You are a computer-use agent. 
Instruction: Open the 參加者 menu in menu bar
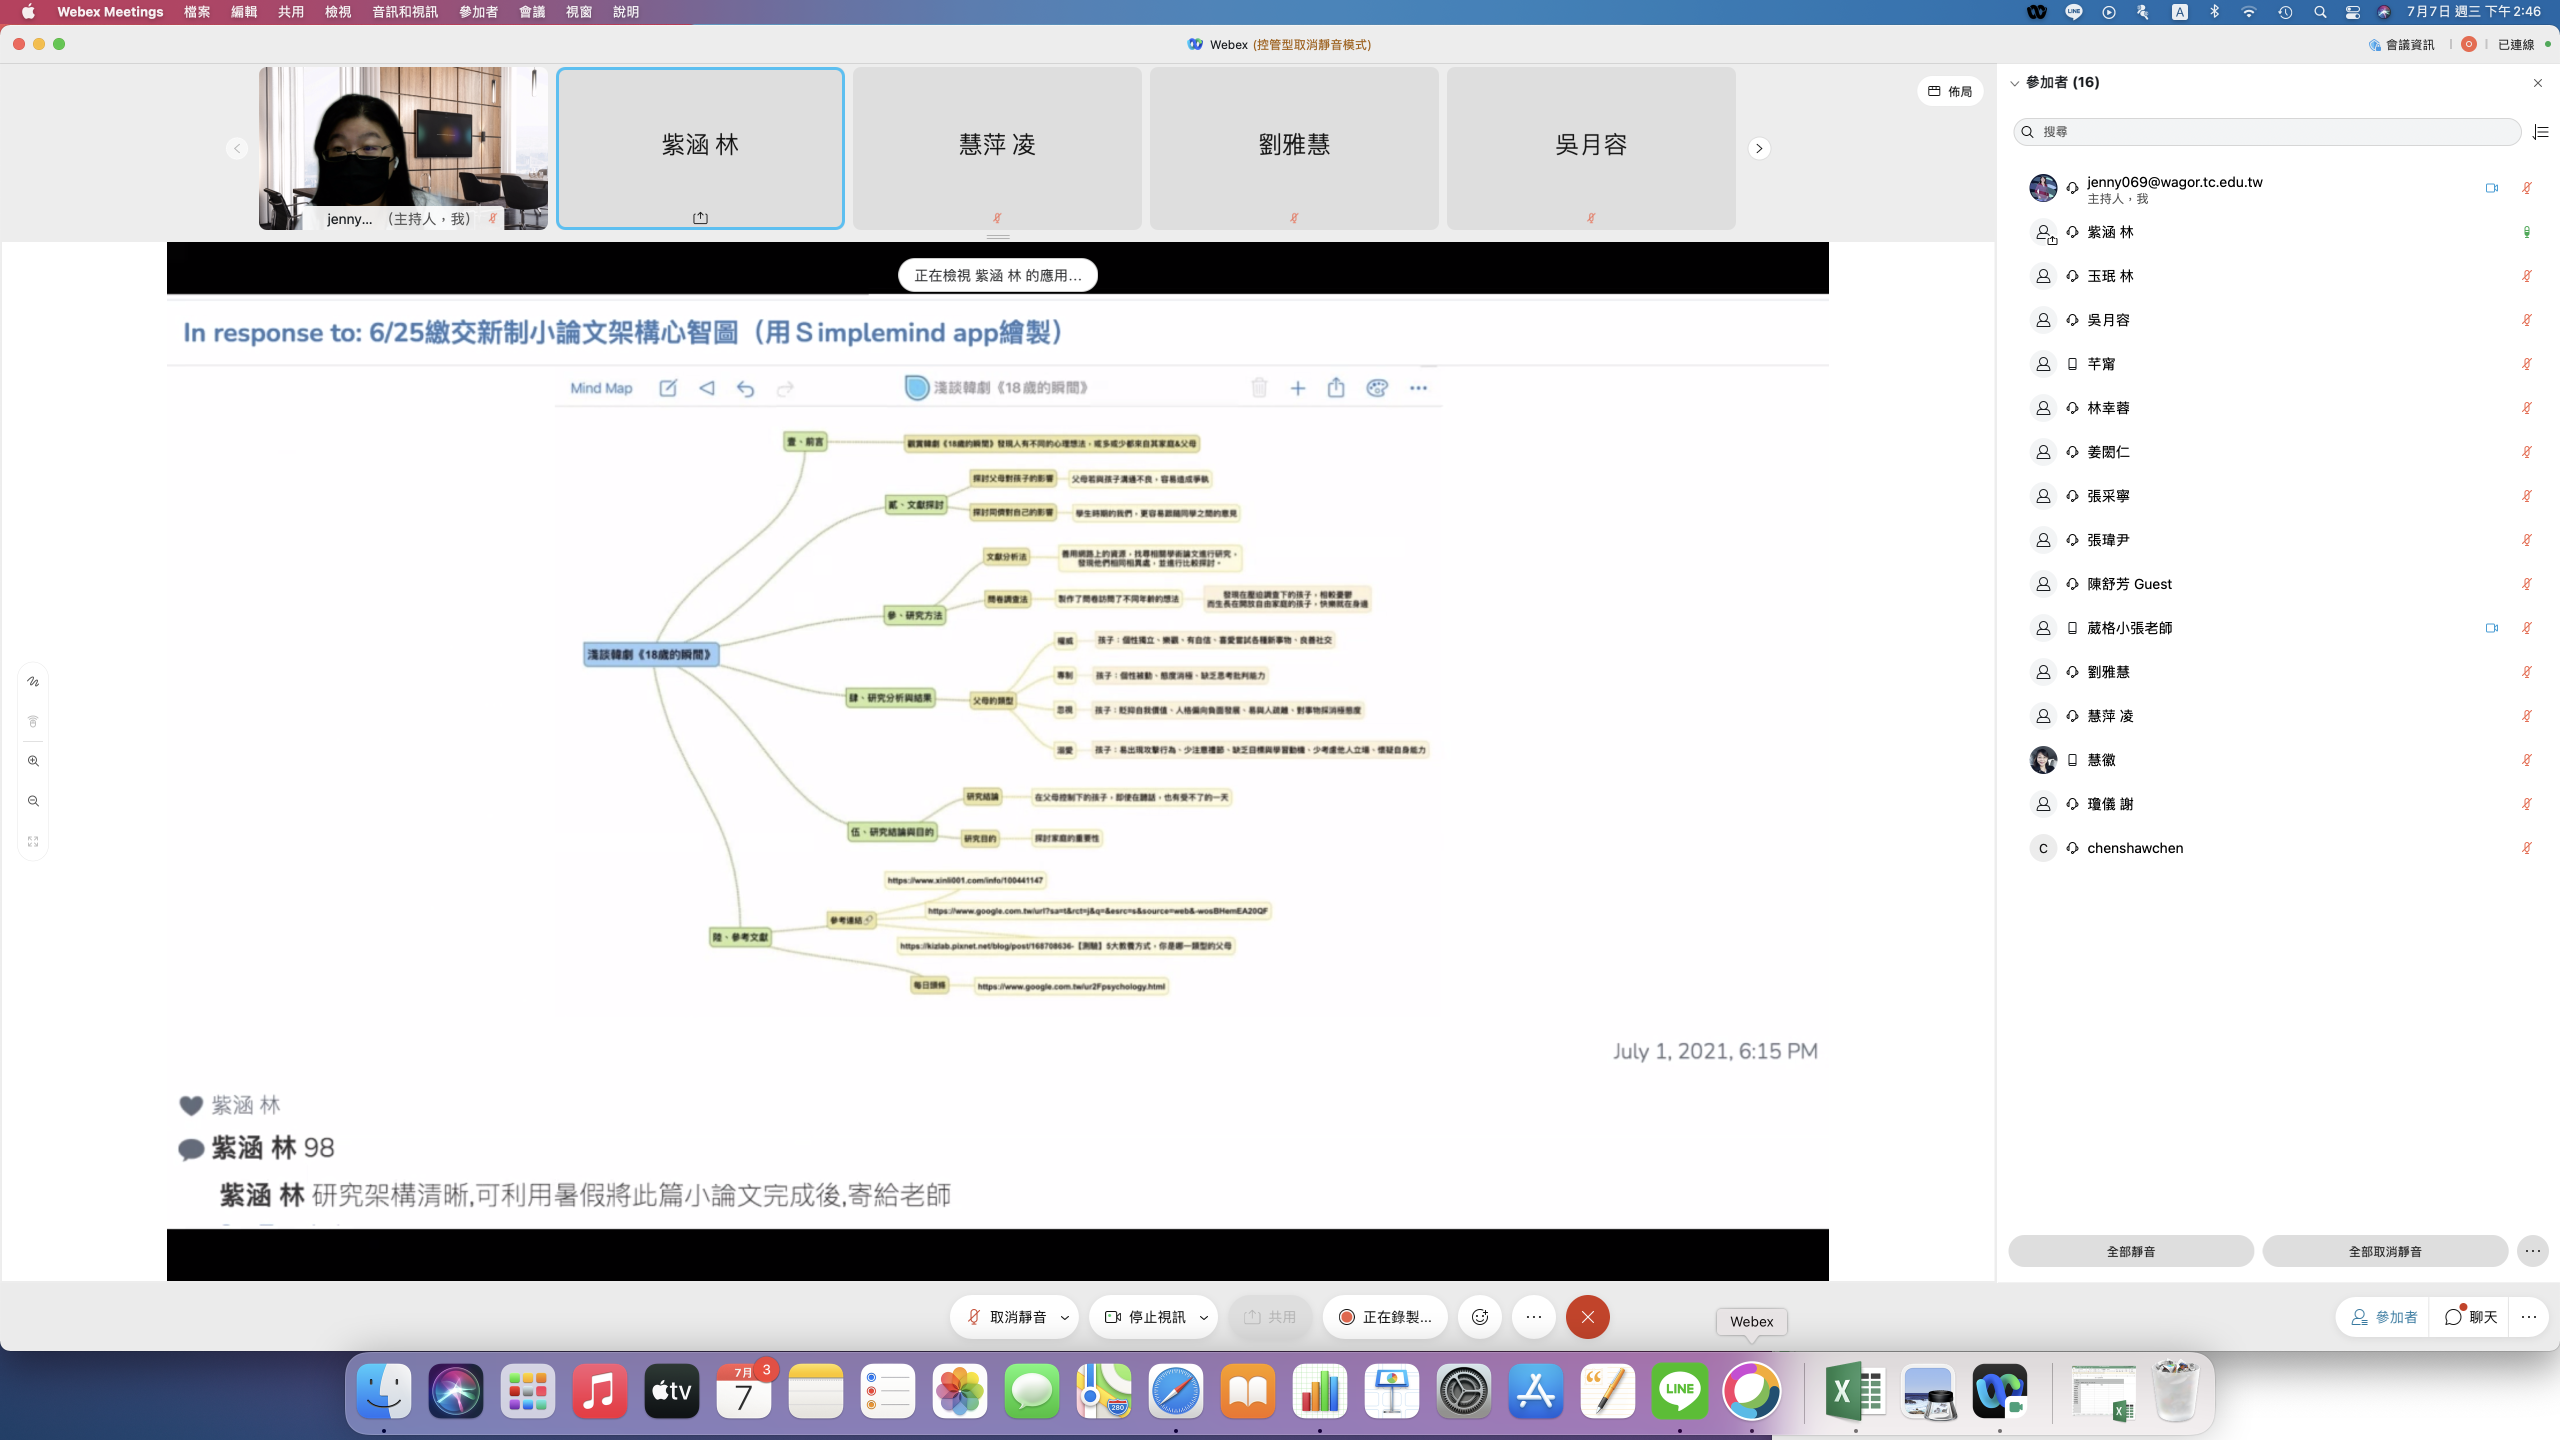point(478,12)
